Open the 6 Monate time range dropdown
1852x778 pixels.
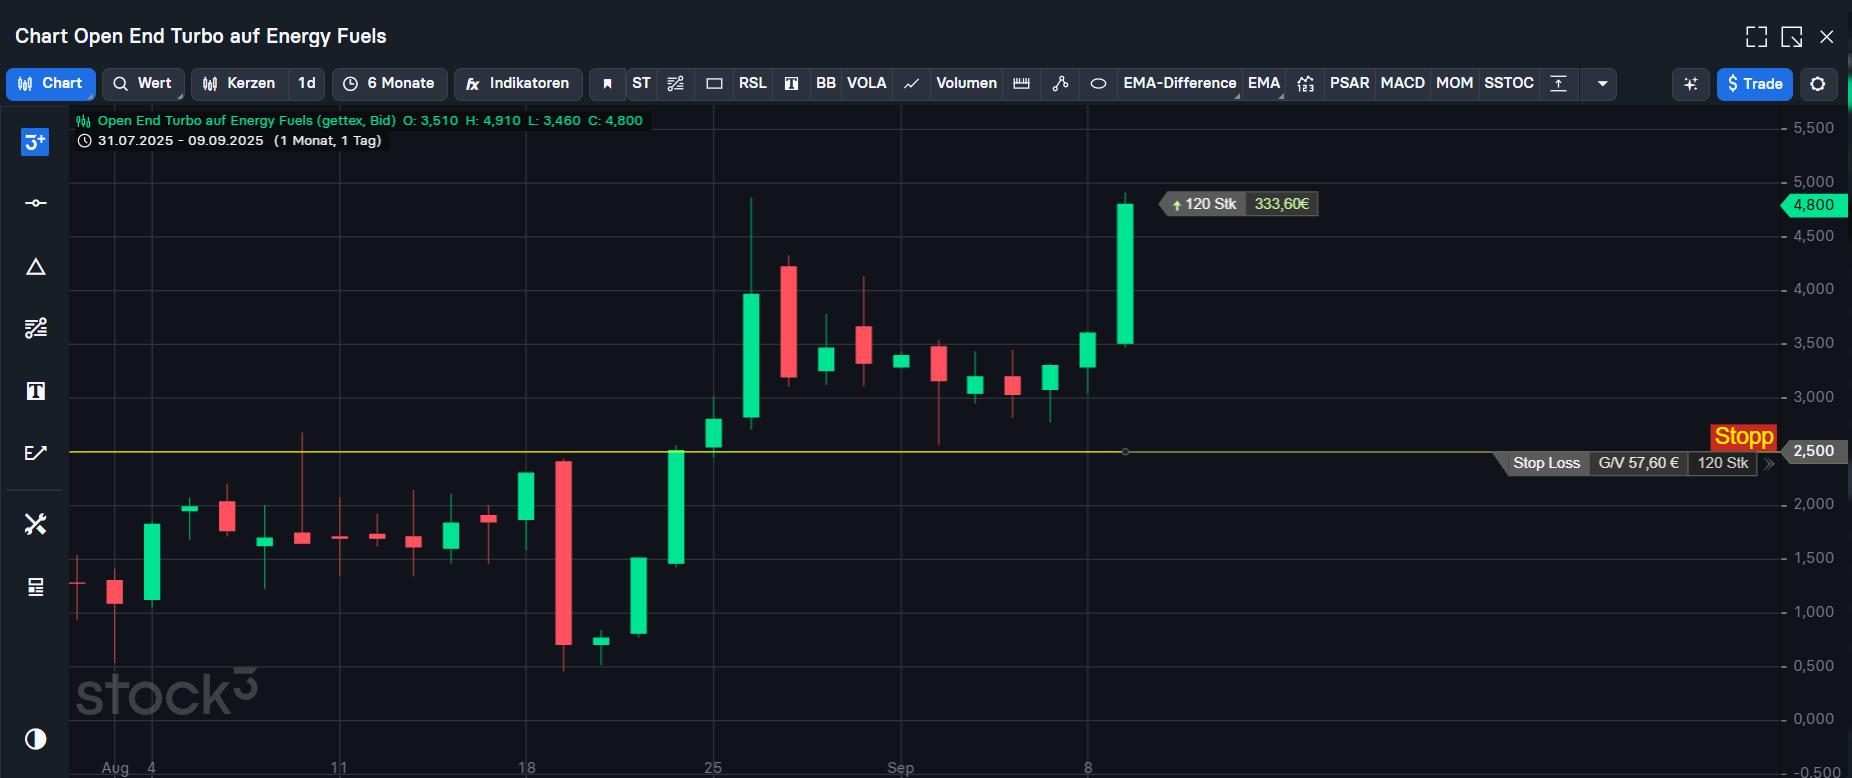(390, 84)
